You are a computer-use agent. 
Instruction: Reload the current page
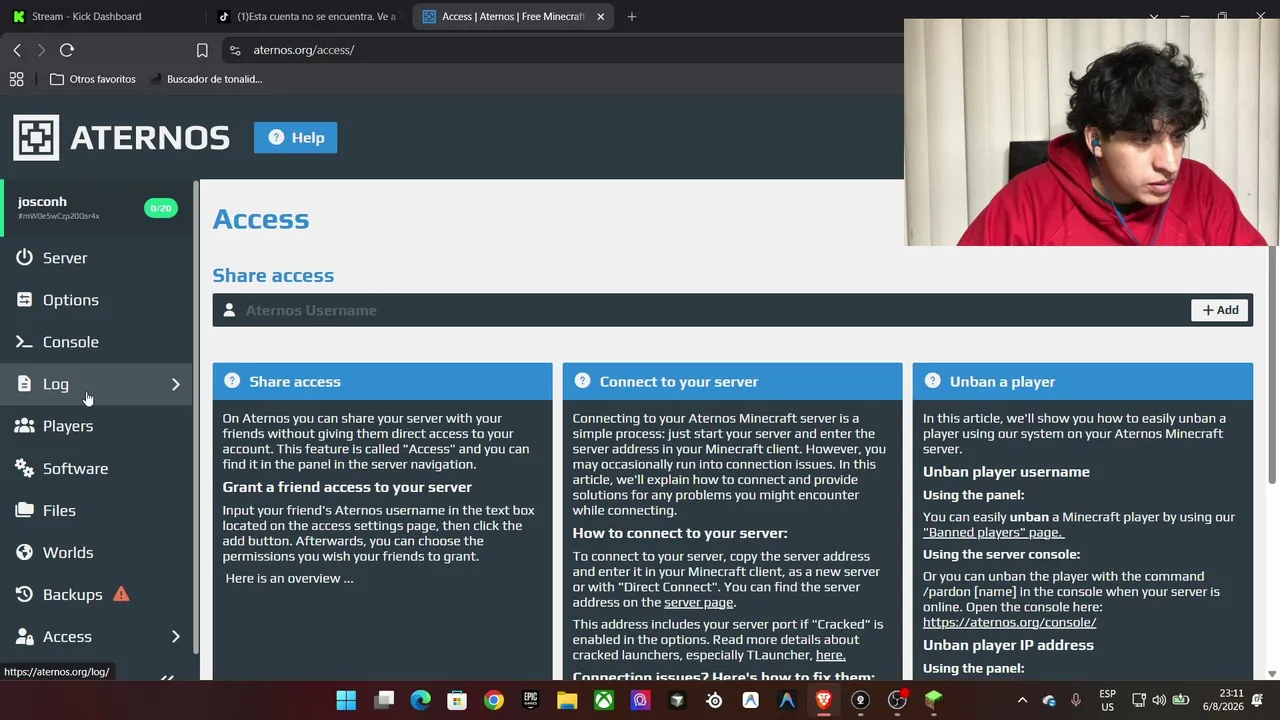coord(67,50)
